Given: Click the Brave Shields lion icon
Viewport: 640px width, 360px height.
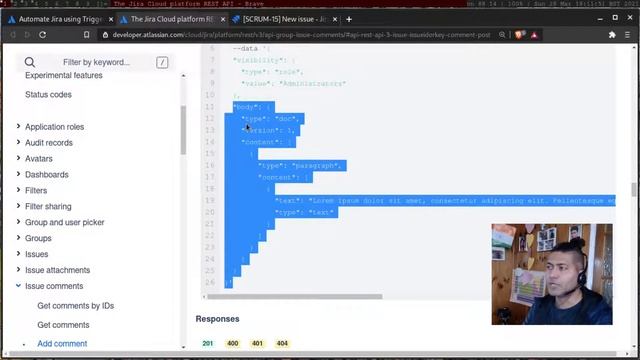Looking at the screenshot, I should coord(520,35).
